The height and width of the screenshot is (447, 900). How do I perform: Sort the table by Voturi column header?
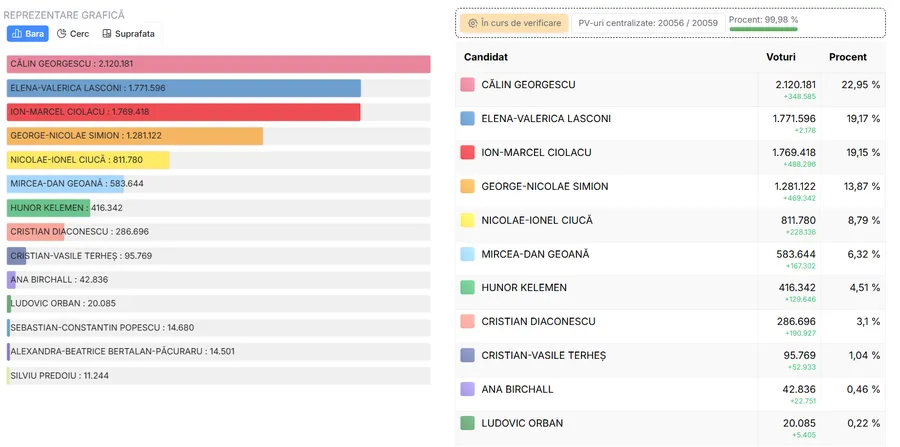(x=781, y=57)
